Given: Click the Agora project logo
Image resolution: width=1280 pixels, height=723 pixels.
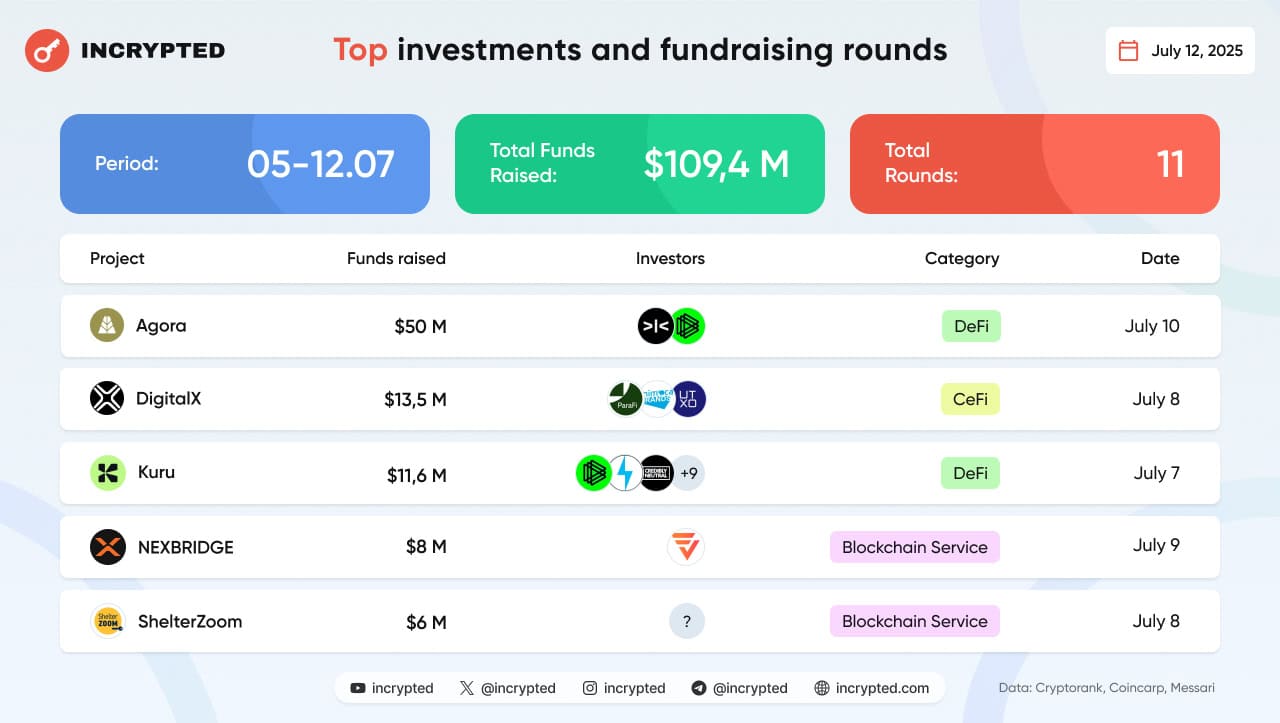Looking at the screenshot, I should tap(107, 326).
